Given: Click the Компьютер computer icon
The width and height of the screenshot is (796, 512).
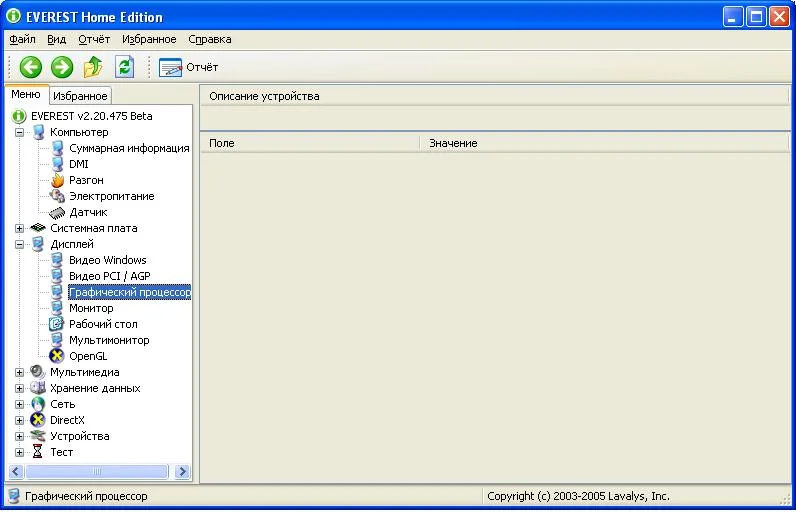Looking at the screenshot, I should pyautogui.click(x=39, y=132).
